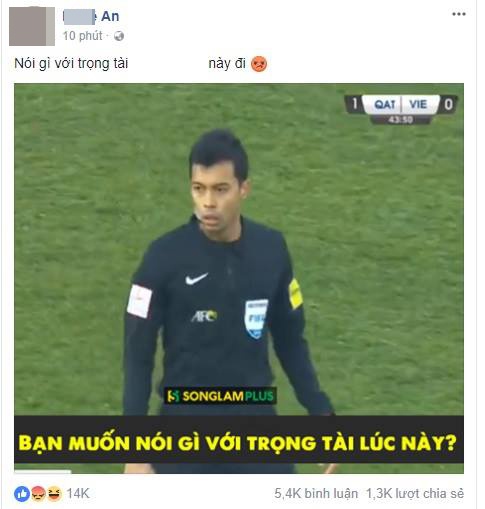Image resolution: width=485 pixels, height=509 pixels.
Task: Open the post options three-dot menu
Action: coord(458,14)
